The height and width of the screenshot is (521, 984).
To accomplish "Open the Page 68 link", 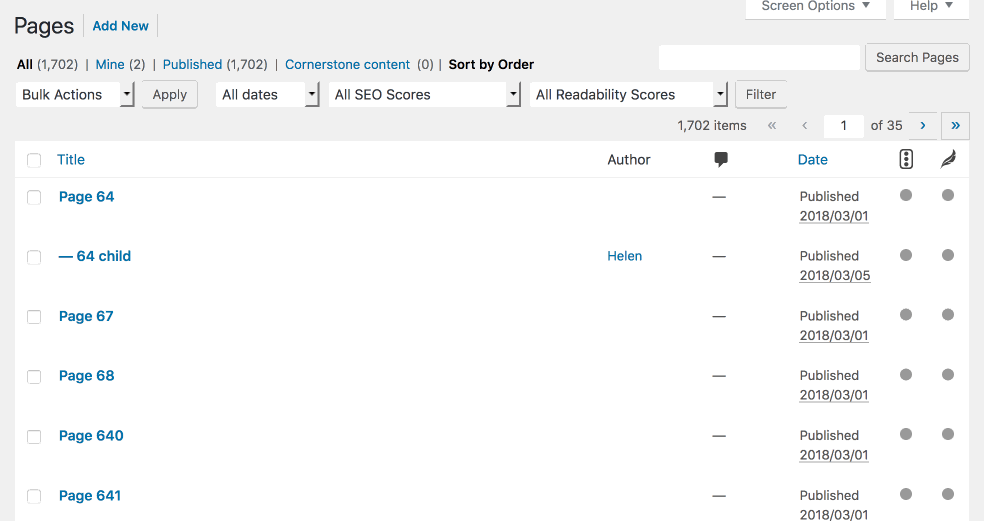I will pyautogui.click(x=87, y=375).
